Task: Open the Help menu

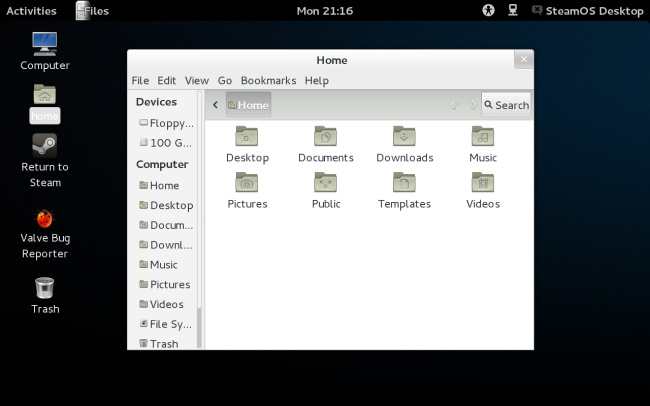Action: tap(317, 80)
